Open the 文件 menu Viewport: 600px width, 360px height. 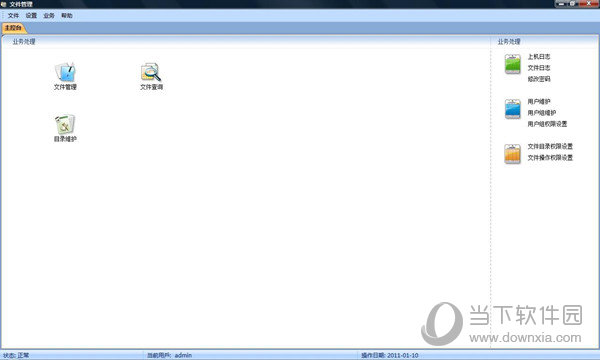click(x=13, y=16)
